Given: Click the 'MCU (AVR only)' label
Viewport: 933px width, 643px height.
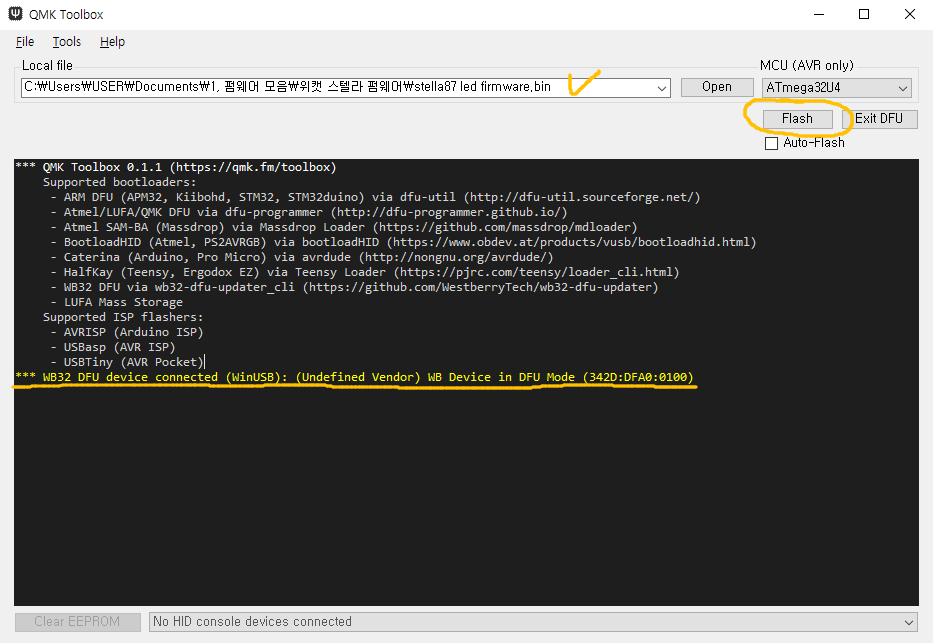Looking at the screenshot, I should [x=806, y=65].
